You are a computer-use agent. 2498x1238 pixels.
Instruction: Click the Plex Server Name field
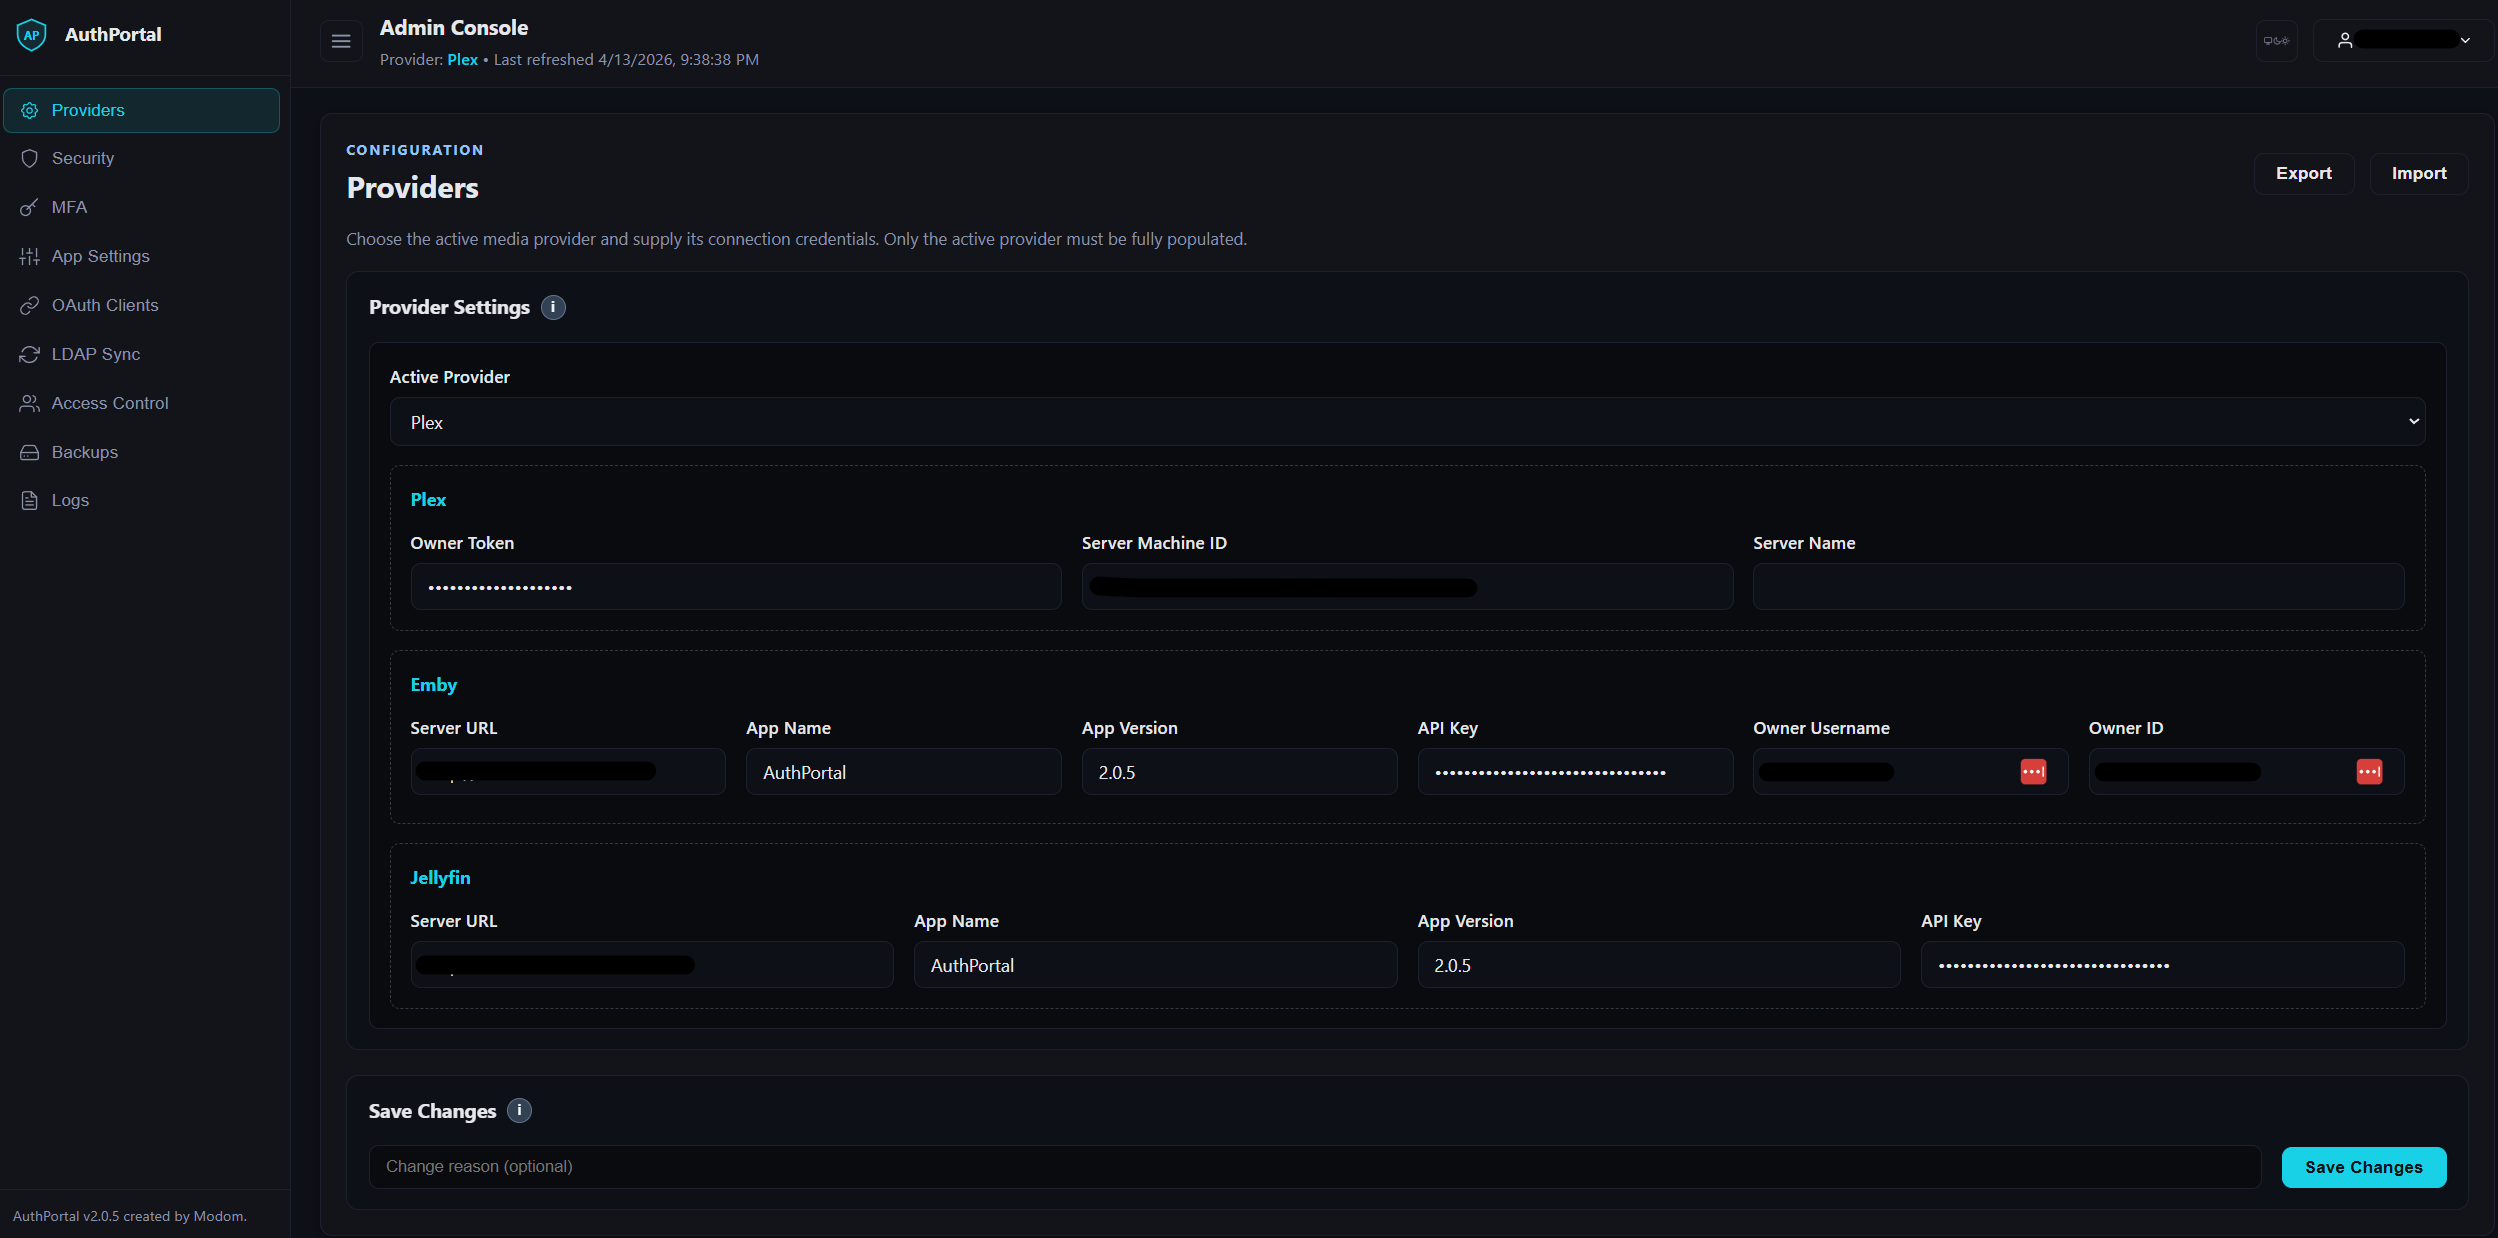pos(2078,587)
